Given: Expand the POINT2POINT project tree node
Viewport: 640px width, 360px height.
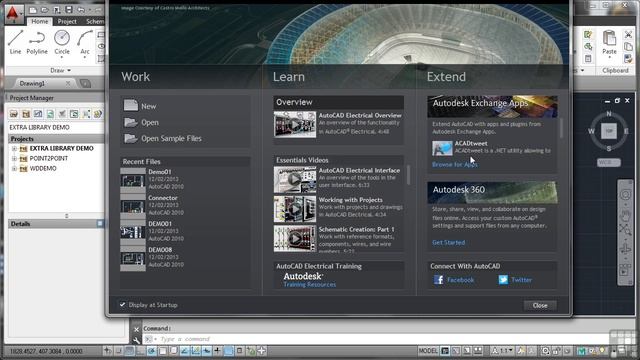Looking at the screenshot, I should pos(14,158).
